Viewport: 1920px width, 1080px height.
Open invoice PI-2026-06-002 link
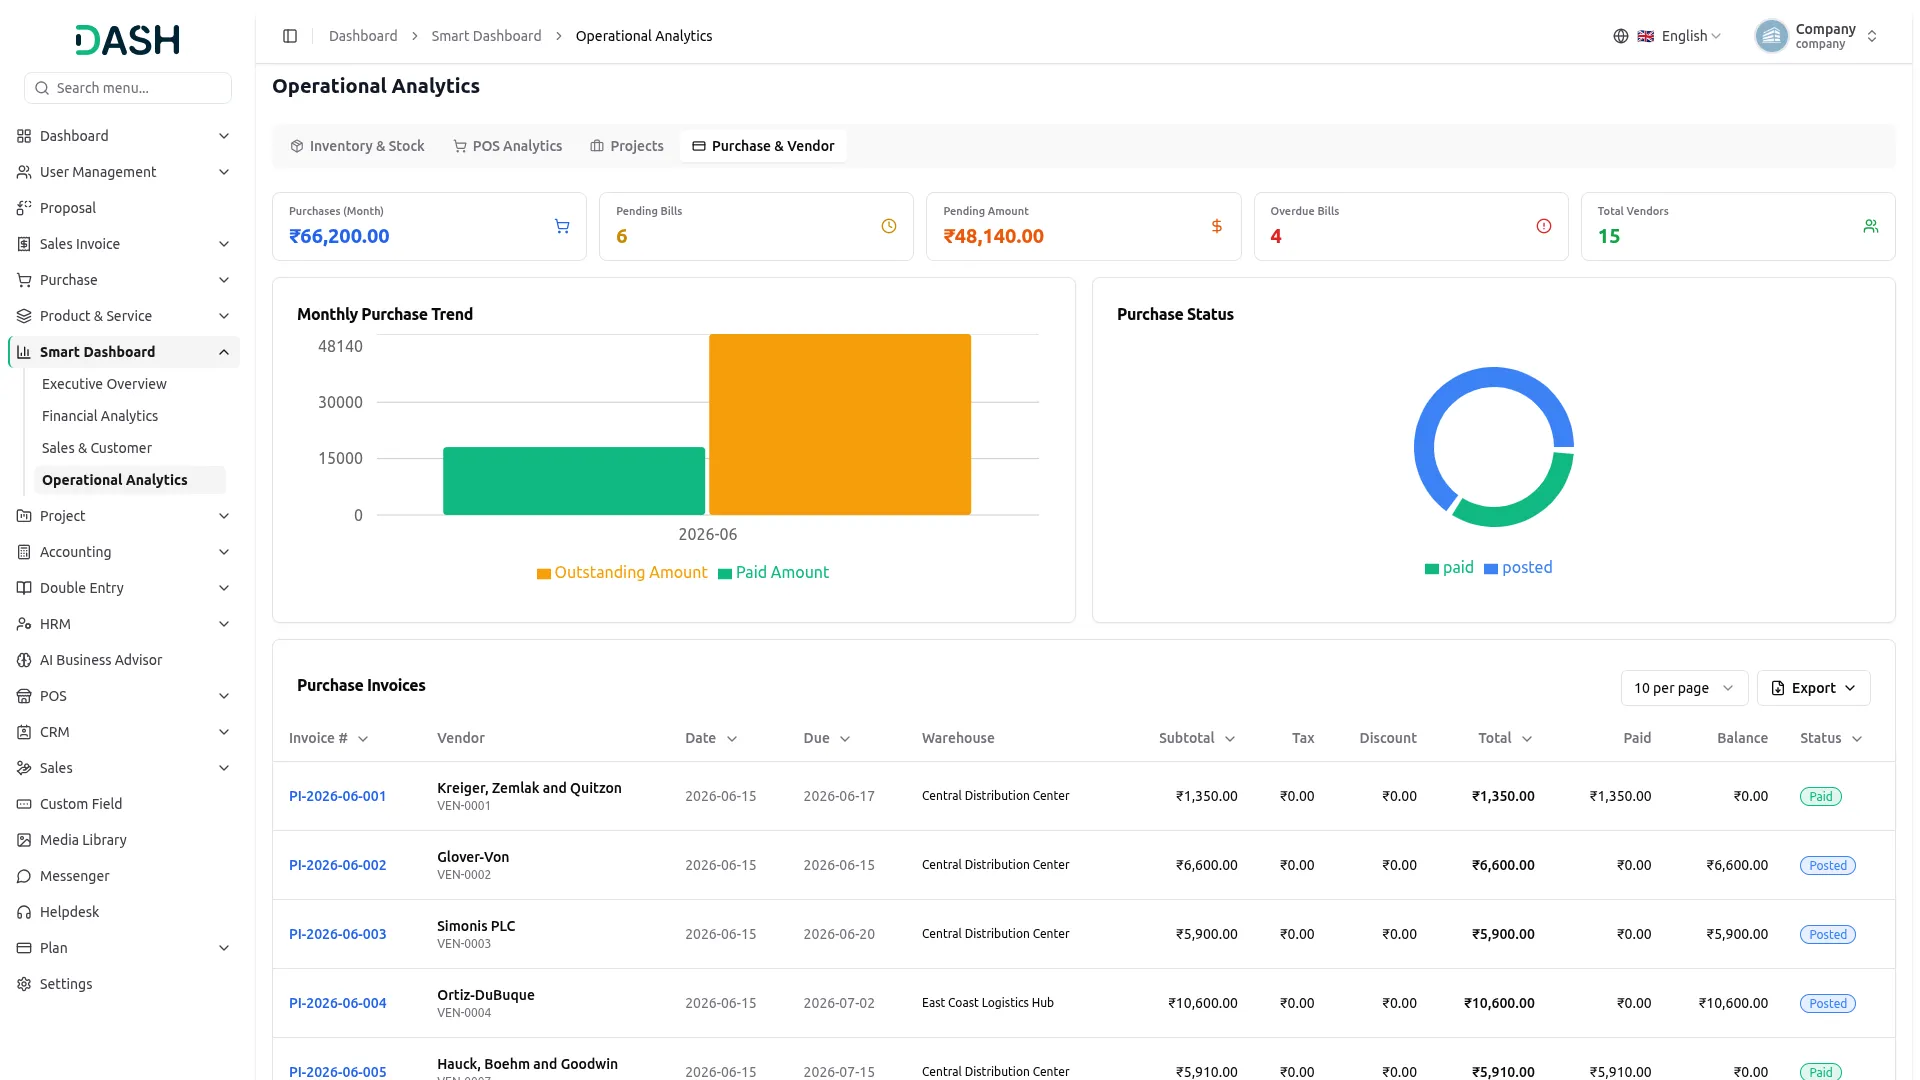pyautogui.click(x=337, y=866)
